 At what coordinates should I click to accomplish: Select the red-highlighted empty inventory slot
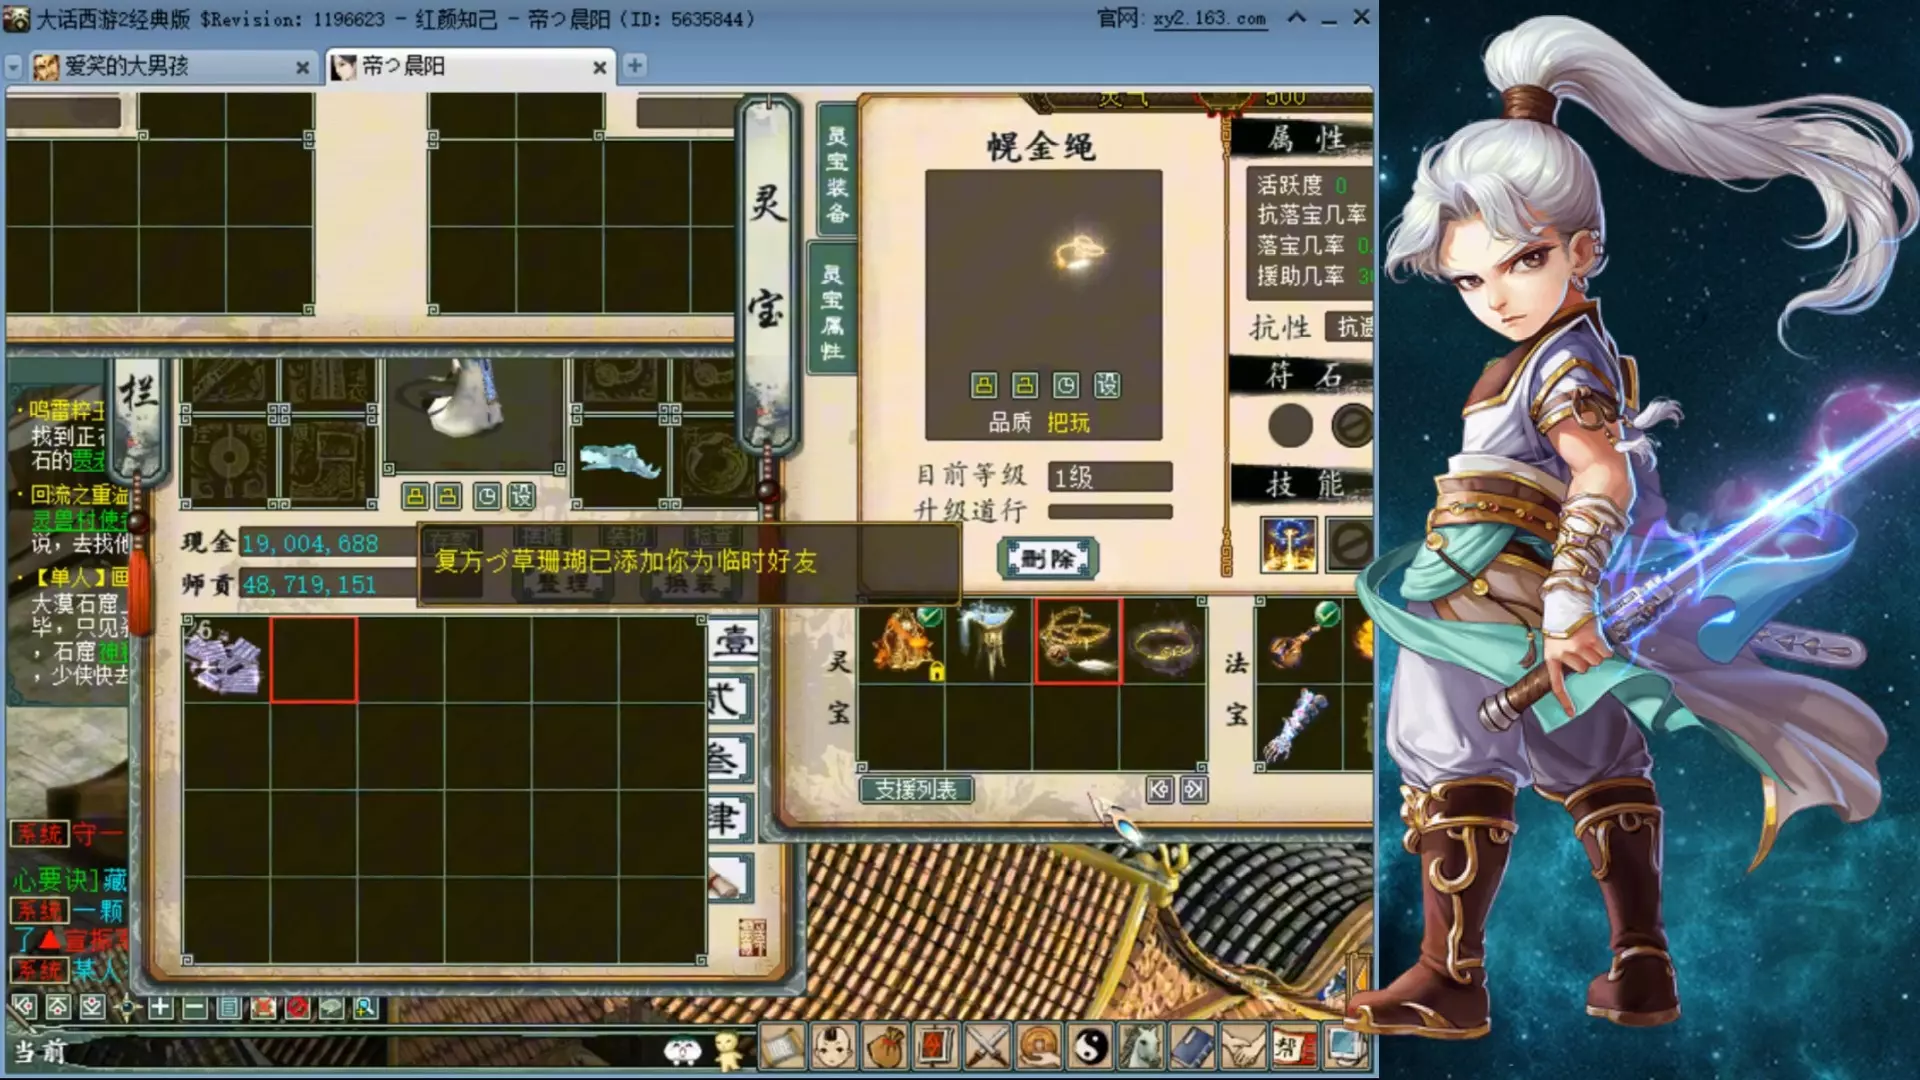click(313, 660)
